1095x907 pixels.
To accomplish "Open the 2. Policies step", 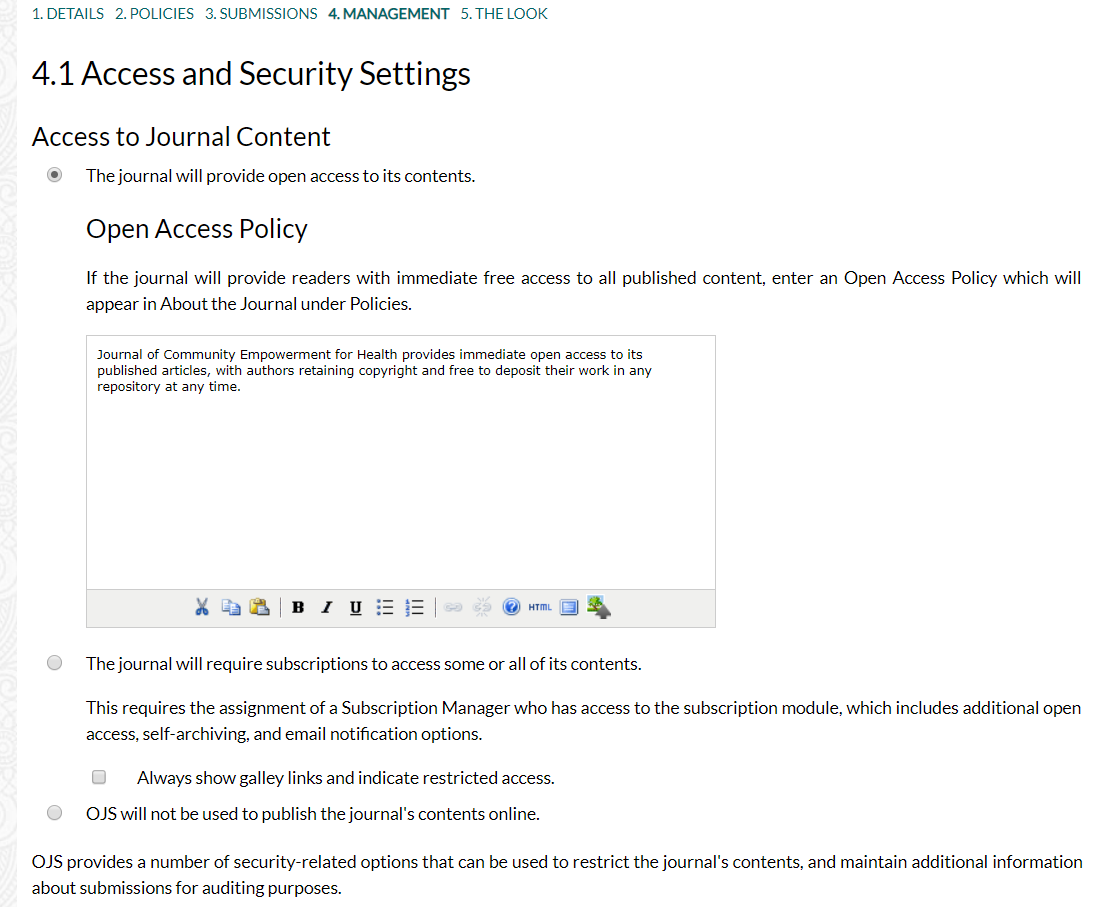I will click(x=154, y=14).
